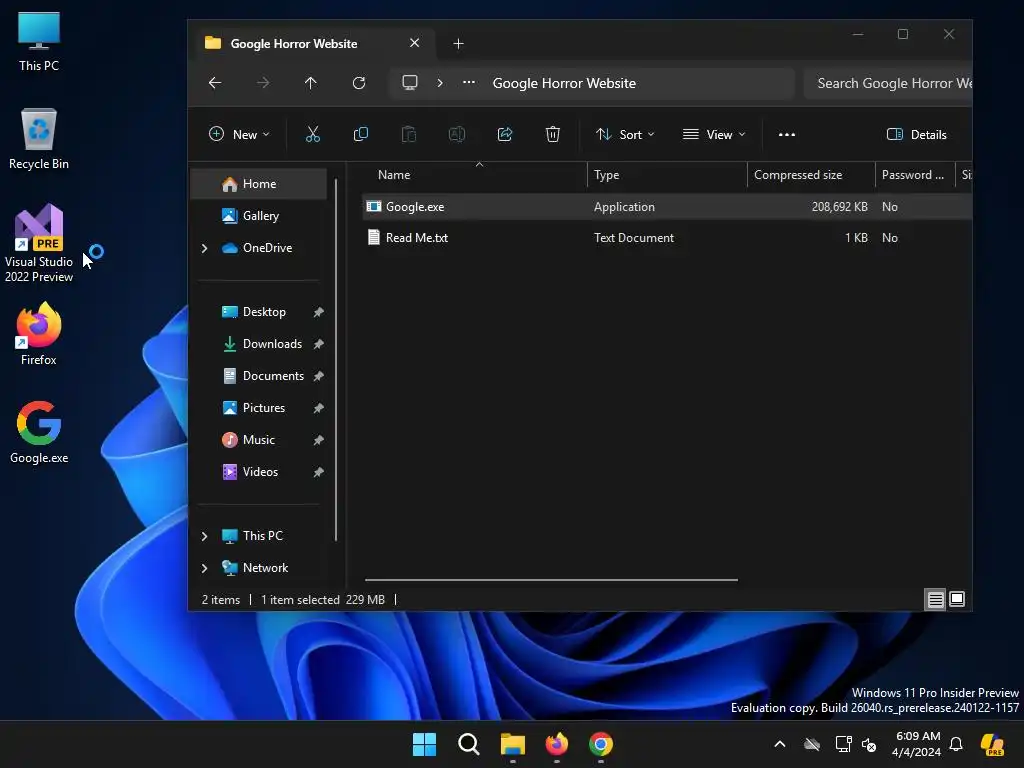Screen dimensions: 1024x768
Task: Switch to details list view icon in status bar
Action: tap(936, 600)
